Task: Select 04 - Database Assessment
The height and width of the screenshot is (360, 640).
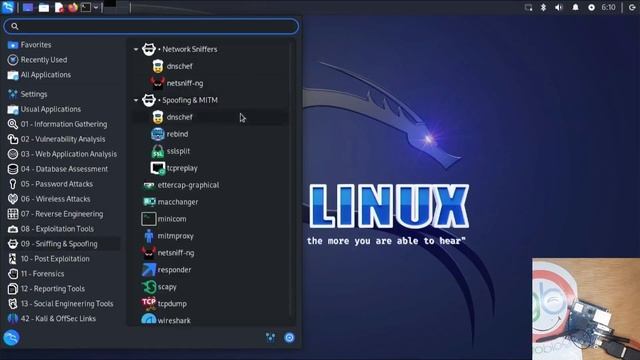Action: click(63, 169)
